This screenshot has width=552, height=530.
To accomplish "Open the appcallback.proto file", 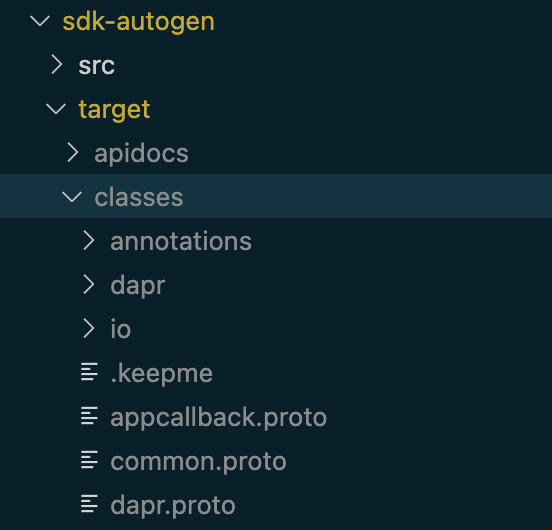I will click(219, 418).
